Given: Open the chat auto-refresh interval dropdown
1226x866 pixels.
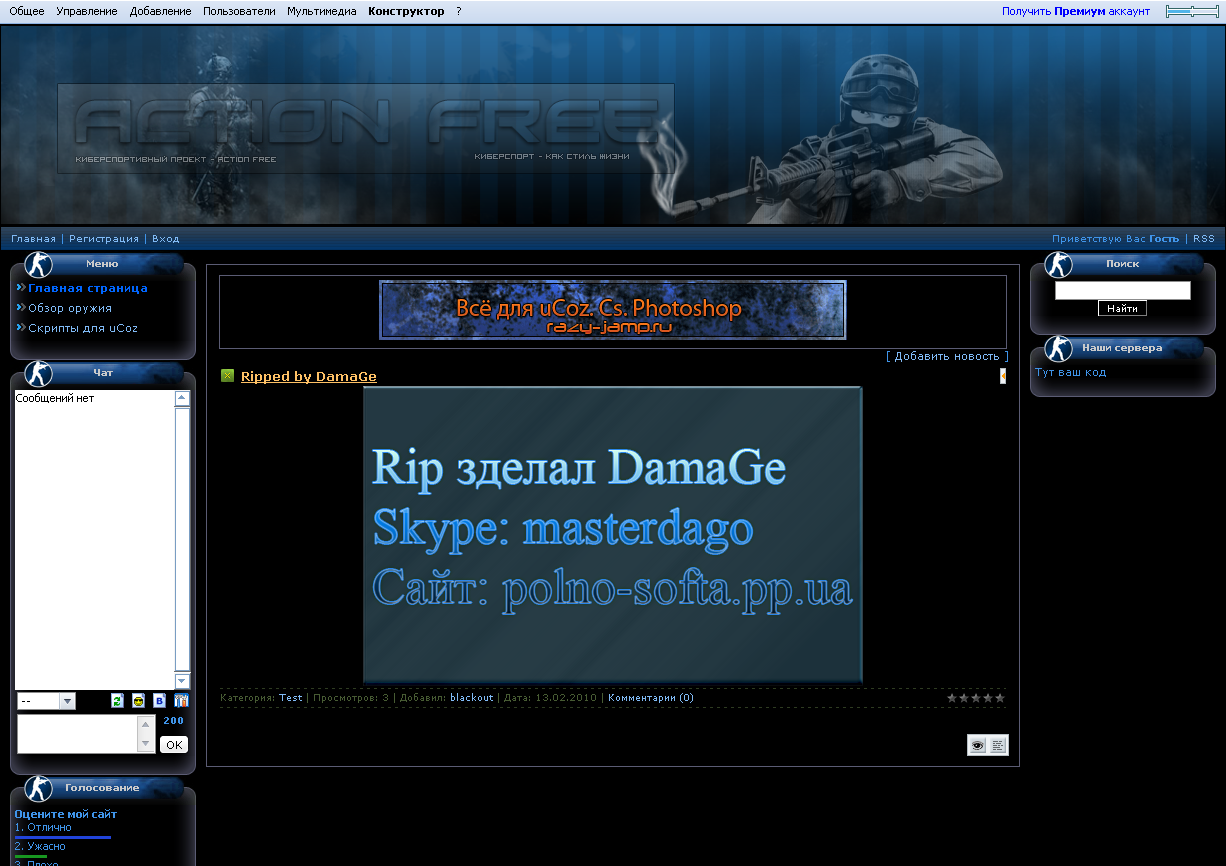Looking at the screenshot, I should click(46, 701).
